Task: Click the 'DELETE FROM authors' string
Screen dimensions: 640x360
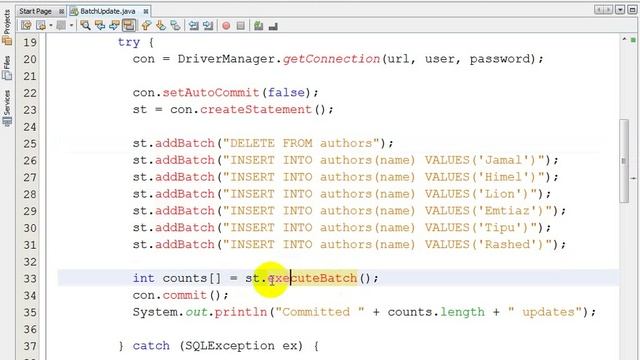Action: pyautogui.click(x=301, y=143)
